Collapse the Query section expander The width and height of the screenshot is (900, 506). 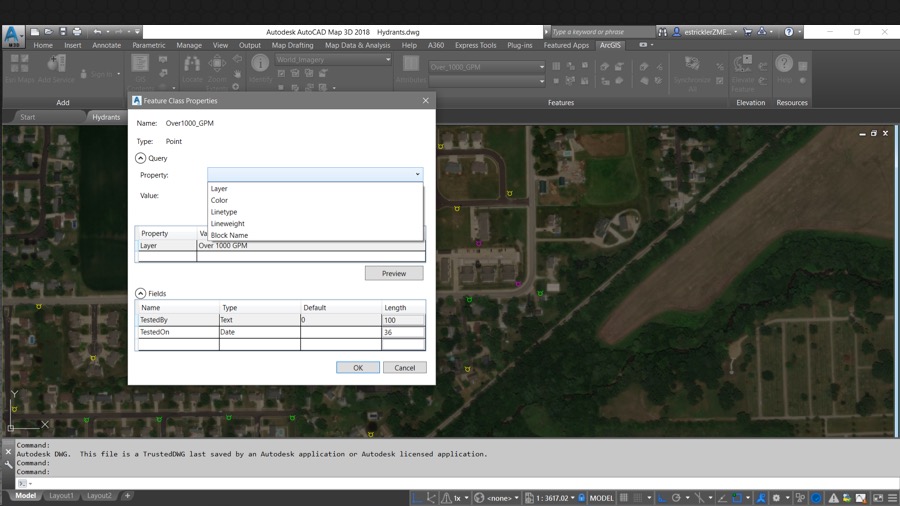(141, 158)
